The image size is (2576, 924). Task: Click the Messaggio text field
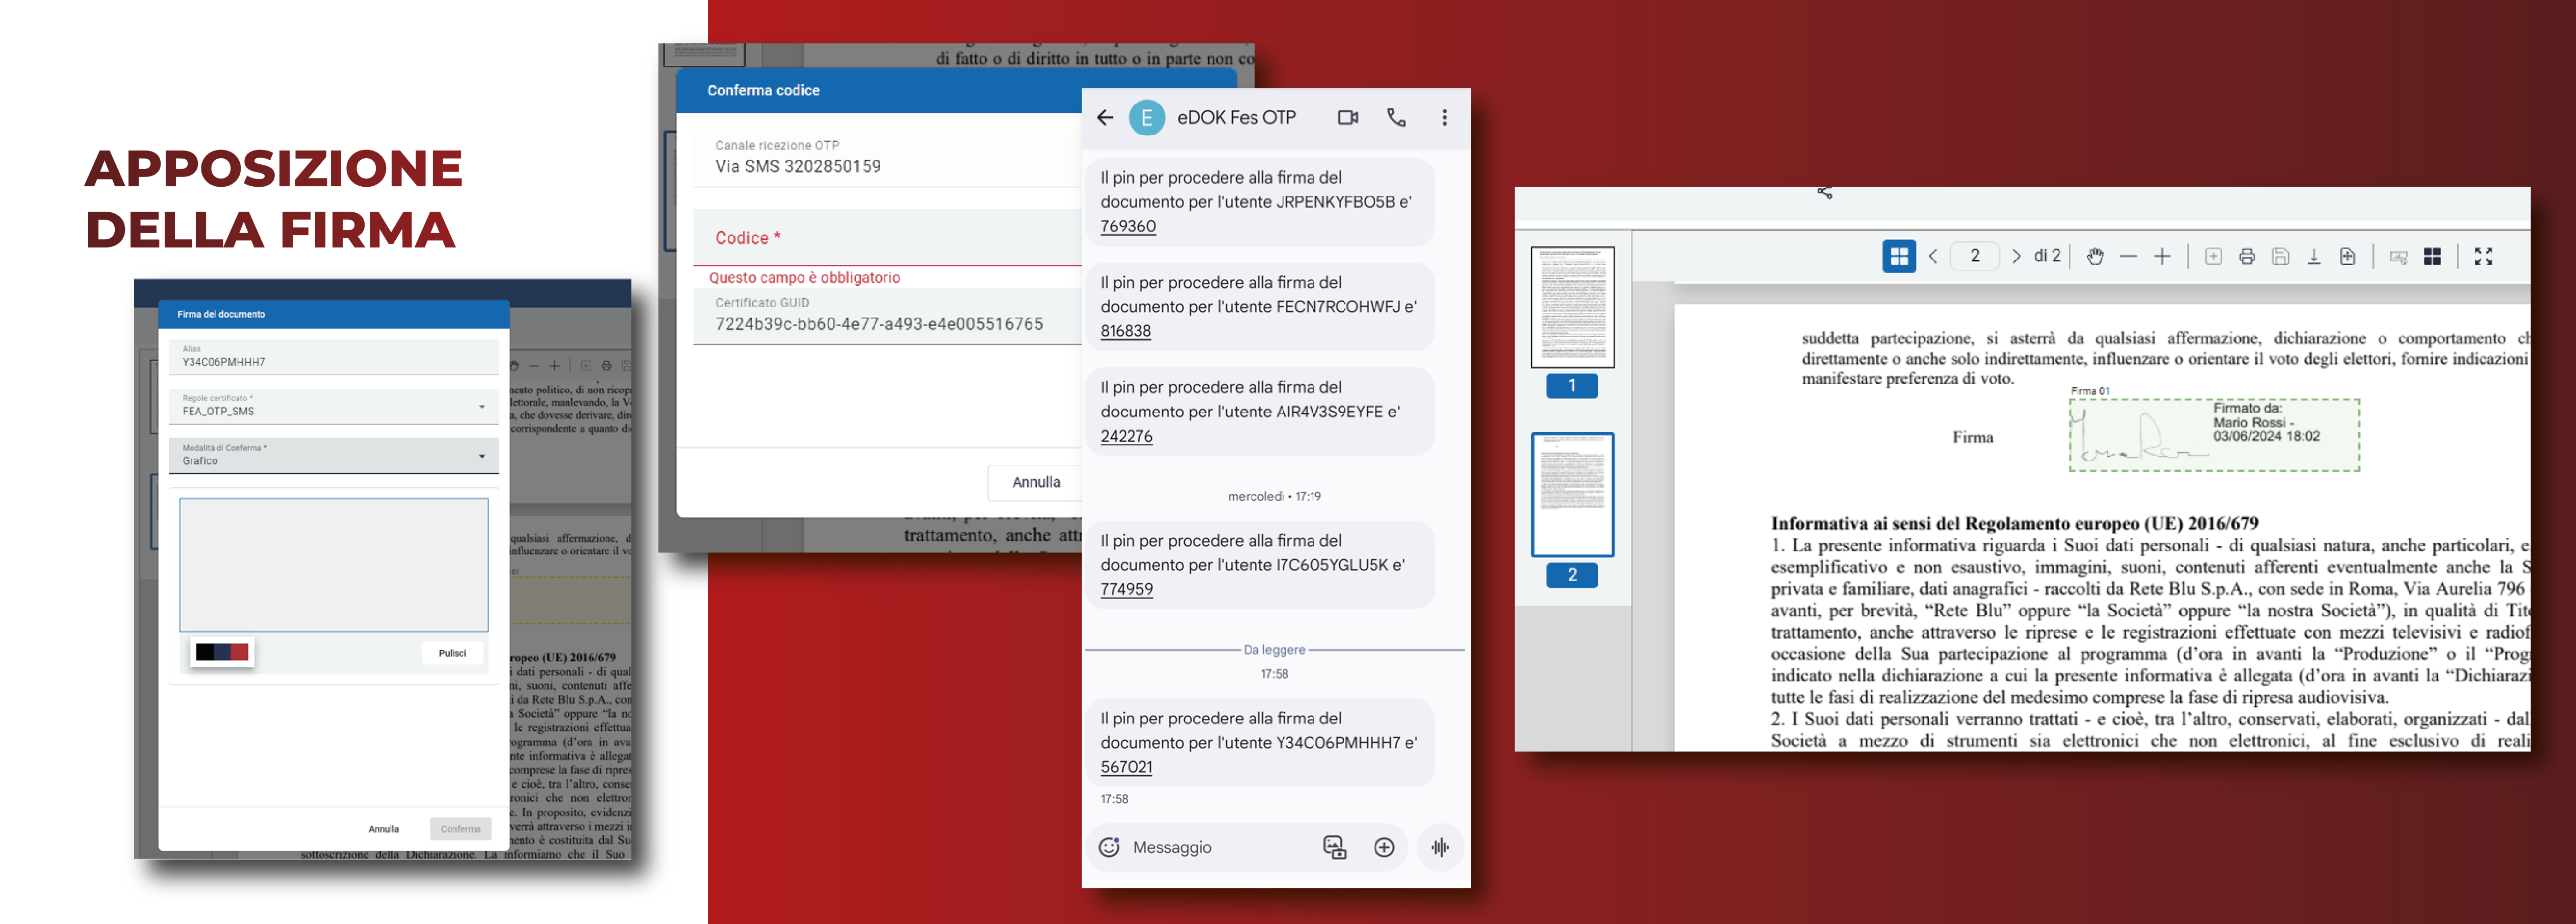pos(1172,848)
